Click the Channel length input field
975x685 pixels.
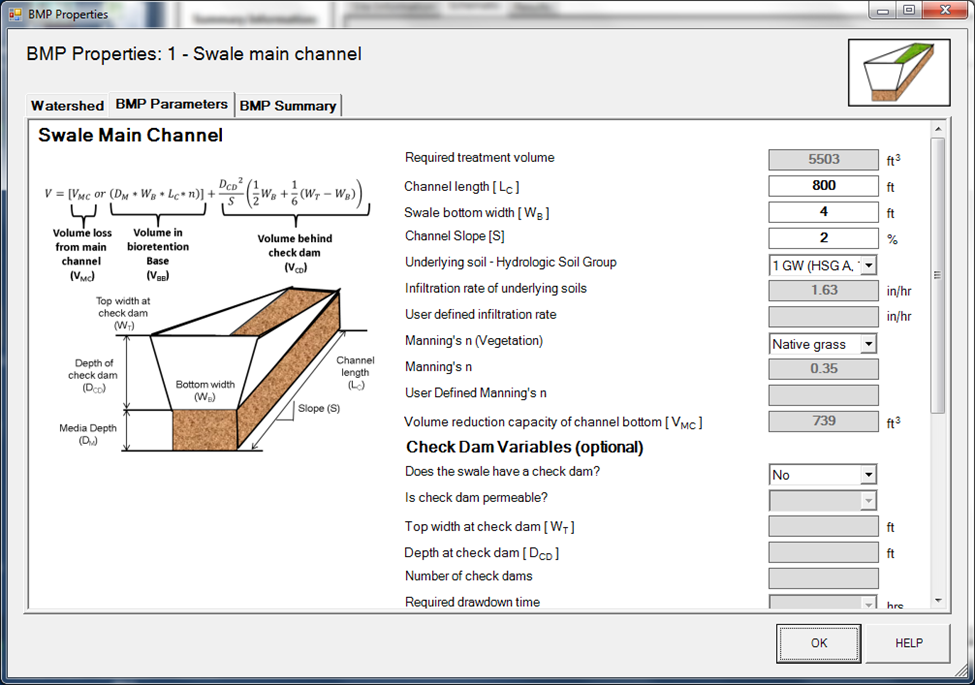click(x=823, y=186)
